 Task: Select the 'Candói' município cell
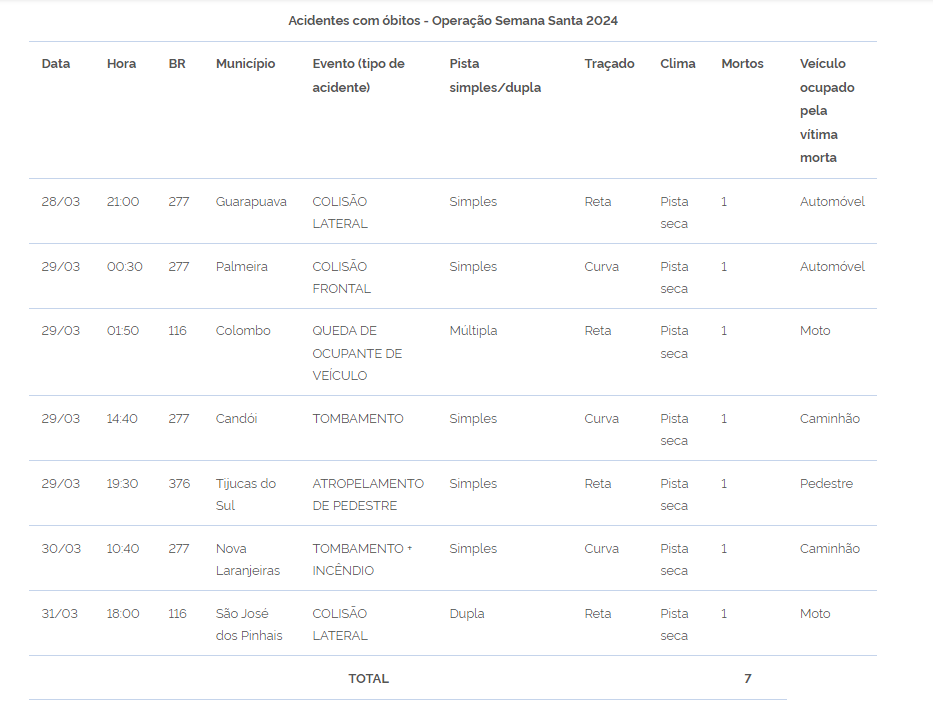click(236, 419)
